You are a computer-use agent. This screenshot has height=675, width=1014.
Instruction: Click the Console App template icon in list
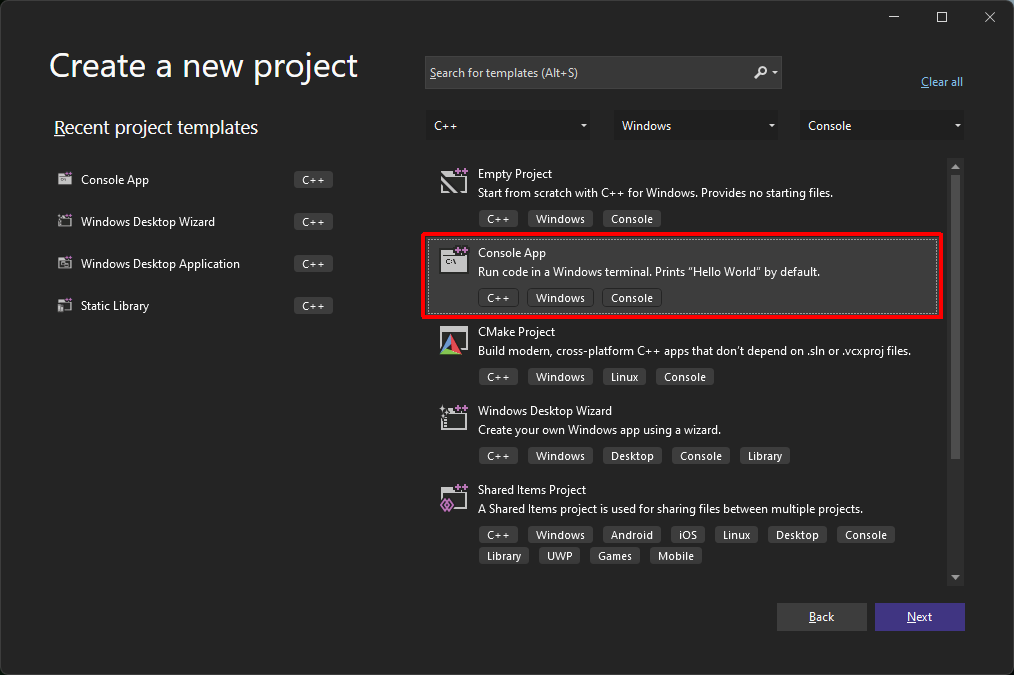pos(454,260)
